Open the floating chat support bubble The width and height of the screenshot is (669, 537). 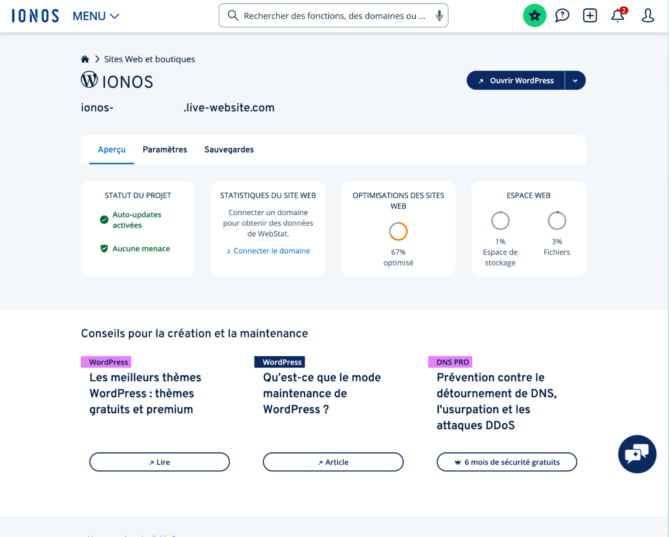click(x=637, y=454)
